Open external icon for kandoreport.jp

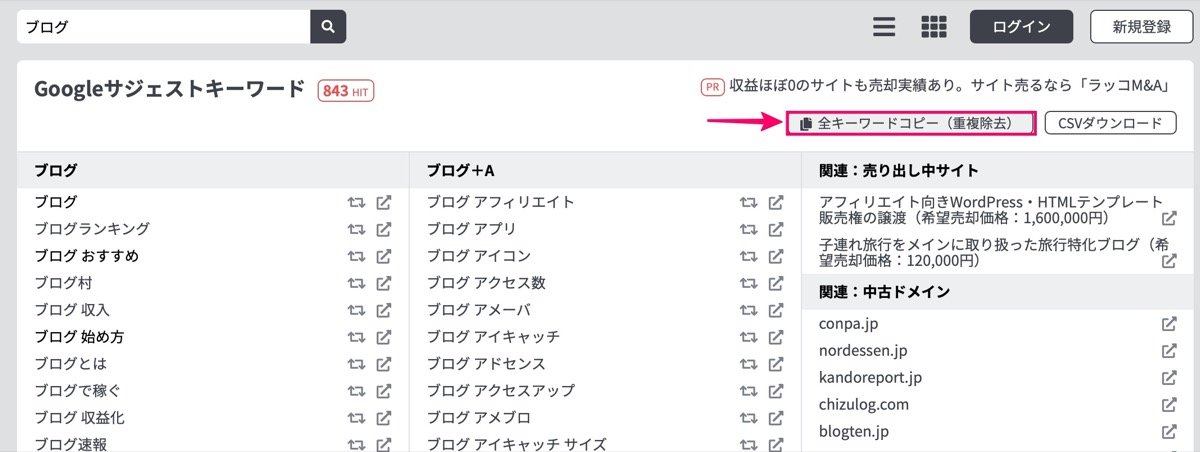[1169, 379]
